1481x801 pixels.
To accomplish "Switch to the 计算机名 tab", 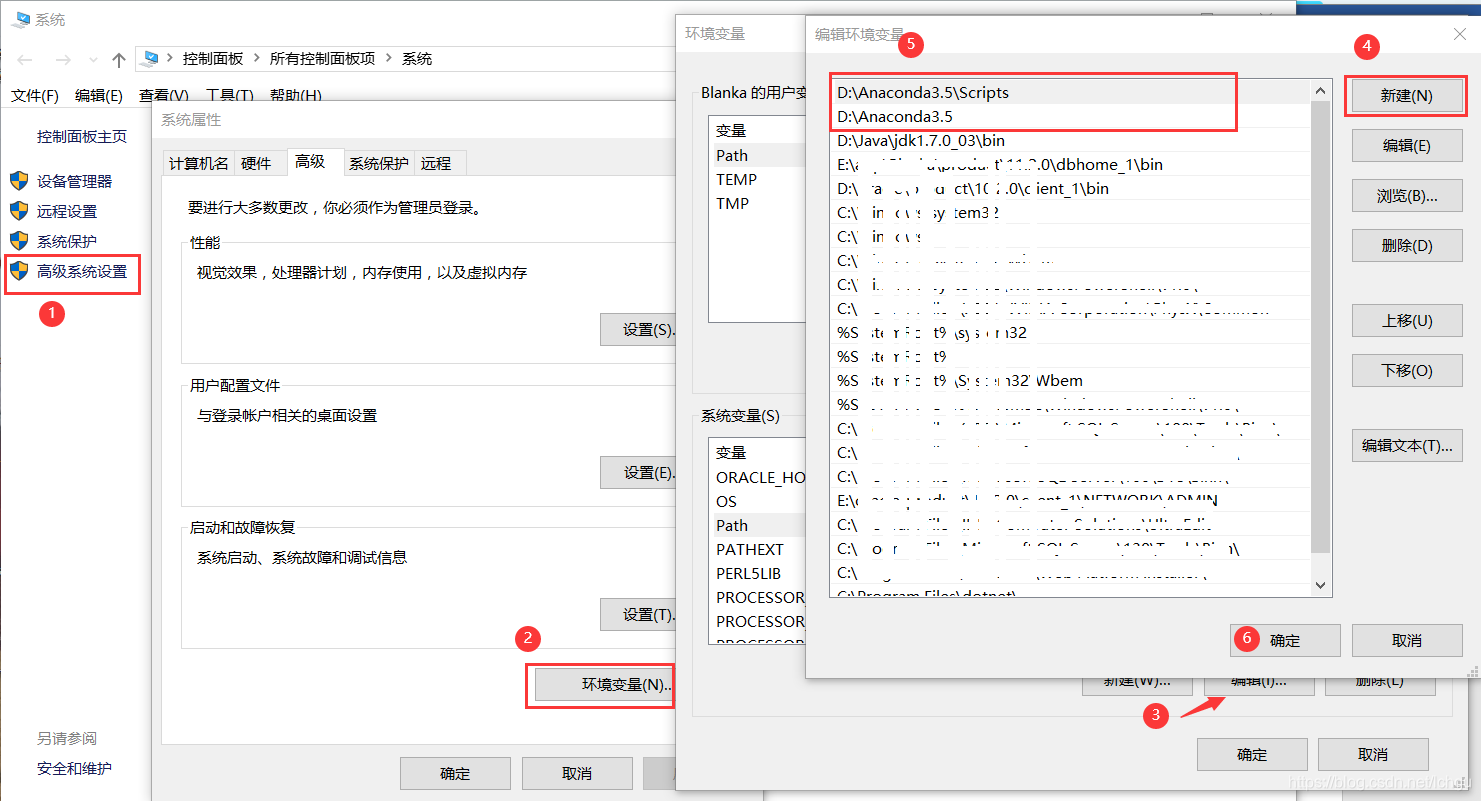I will tap(198, 163).
